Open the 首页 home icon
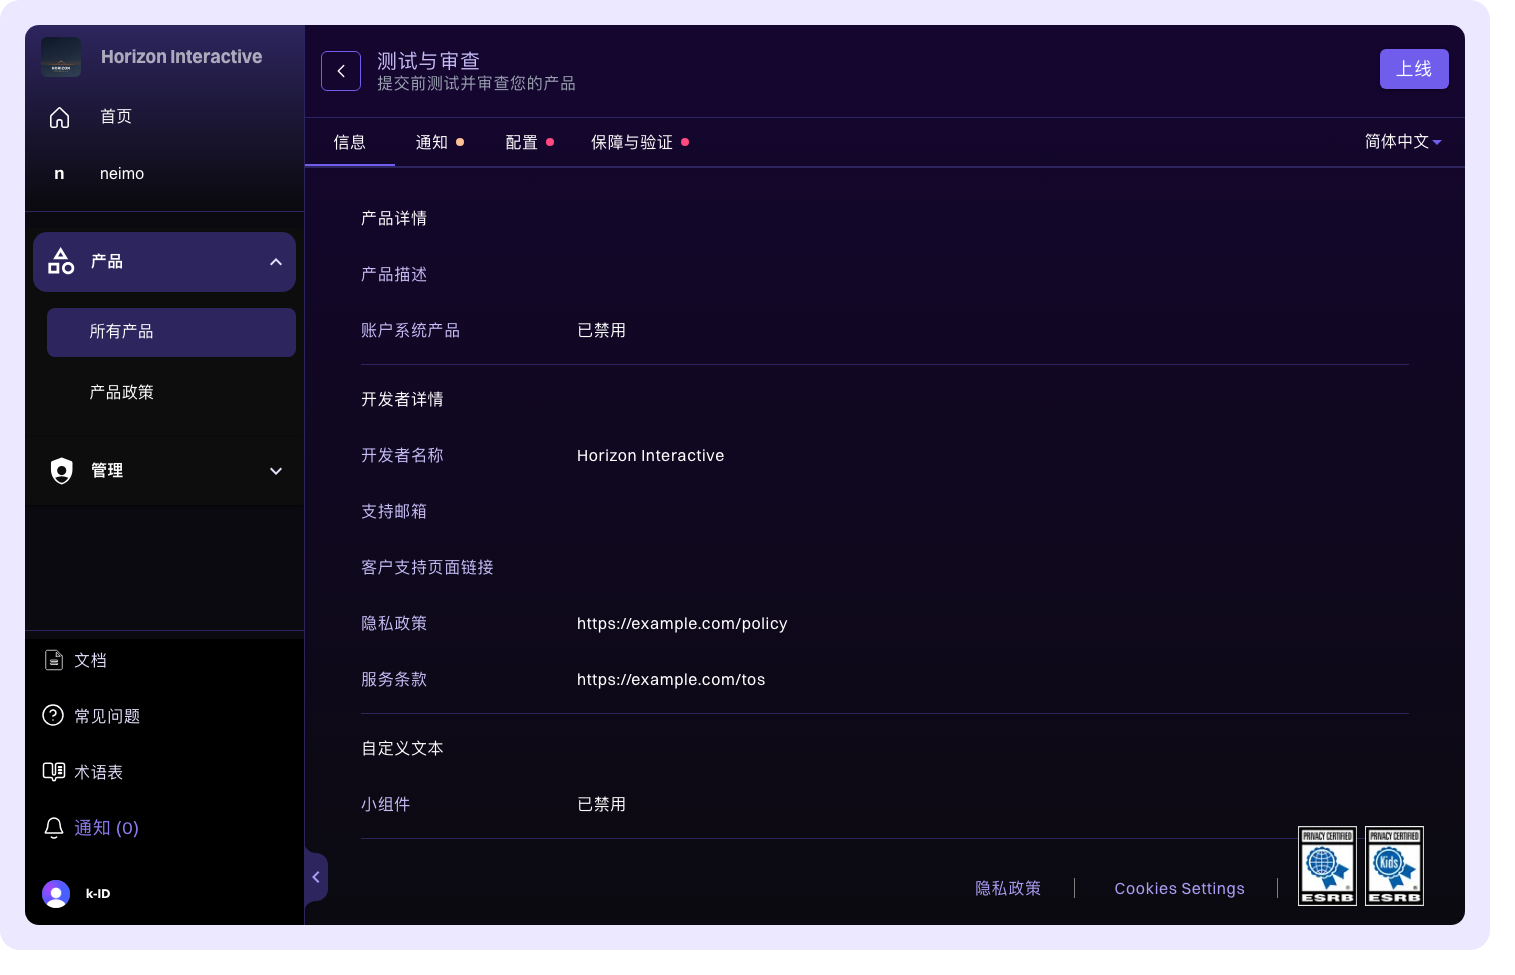The image size is (1515, 975). (60, 117)
